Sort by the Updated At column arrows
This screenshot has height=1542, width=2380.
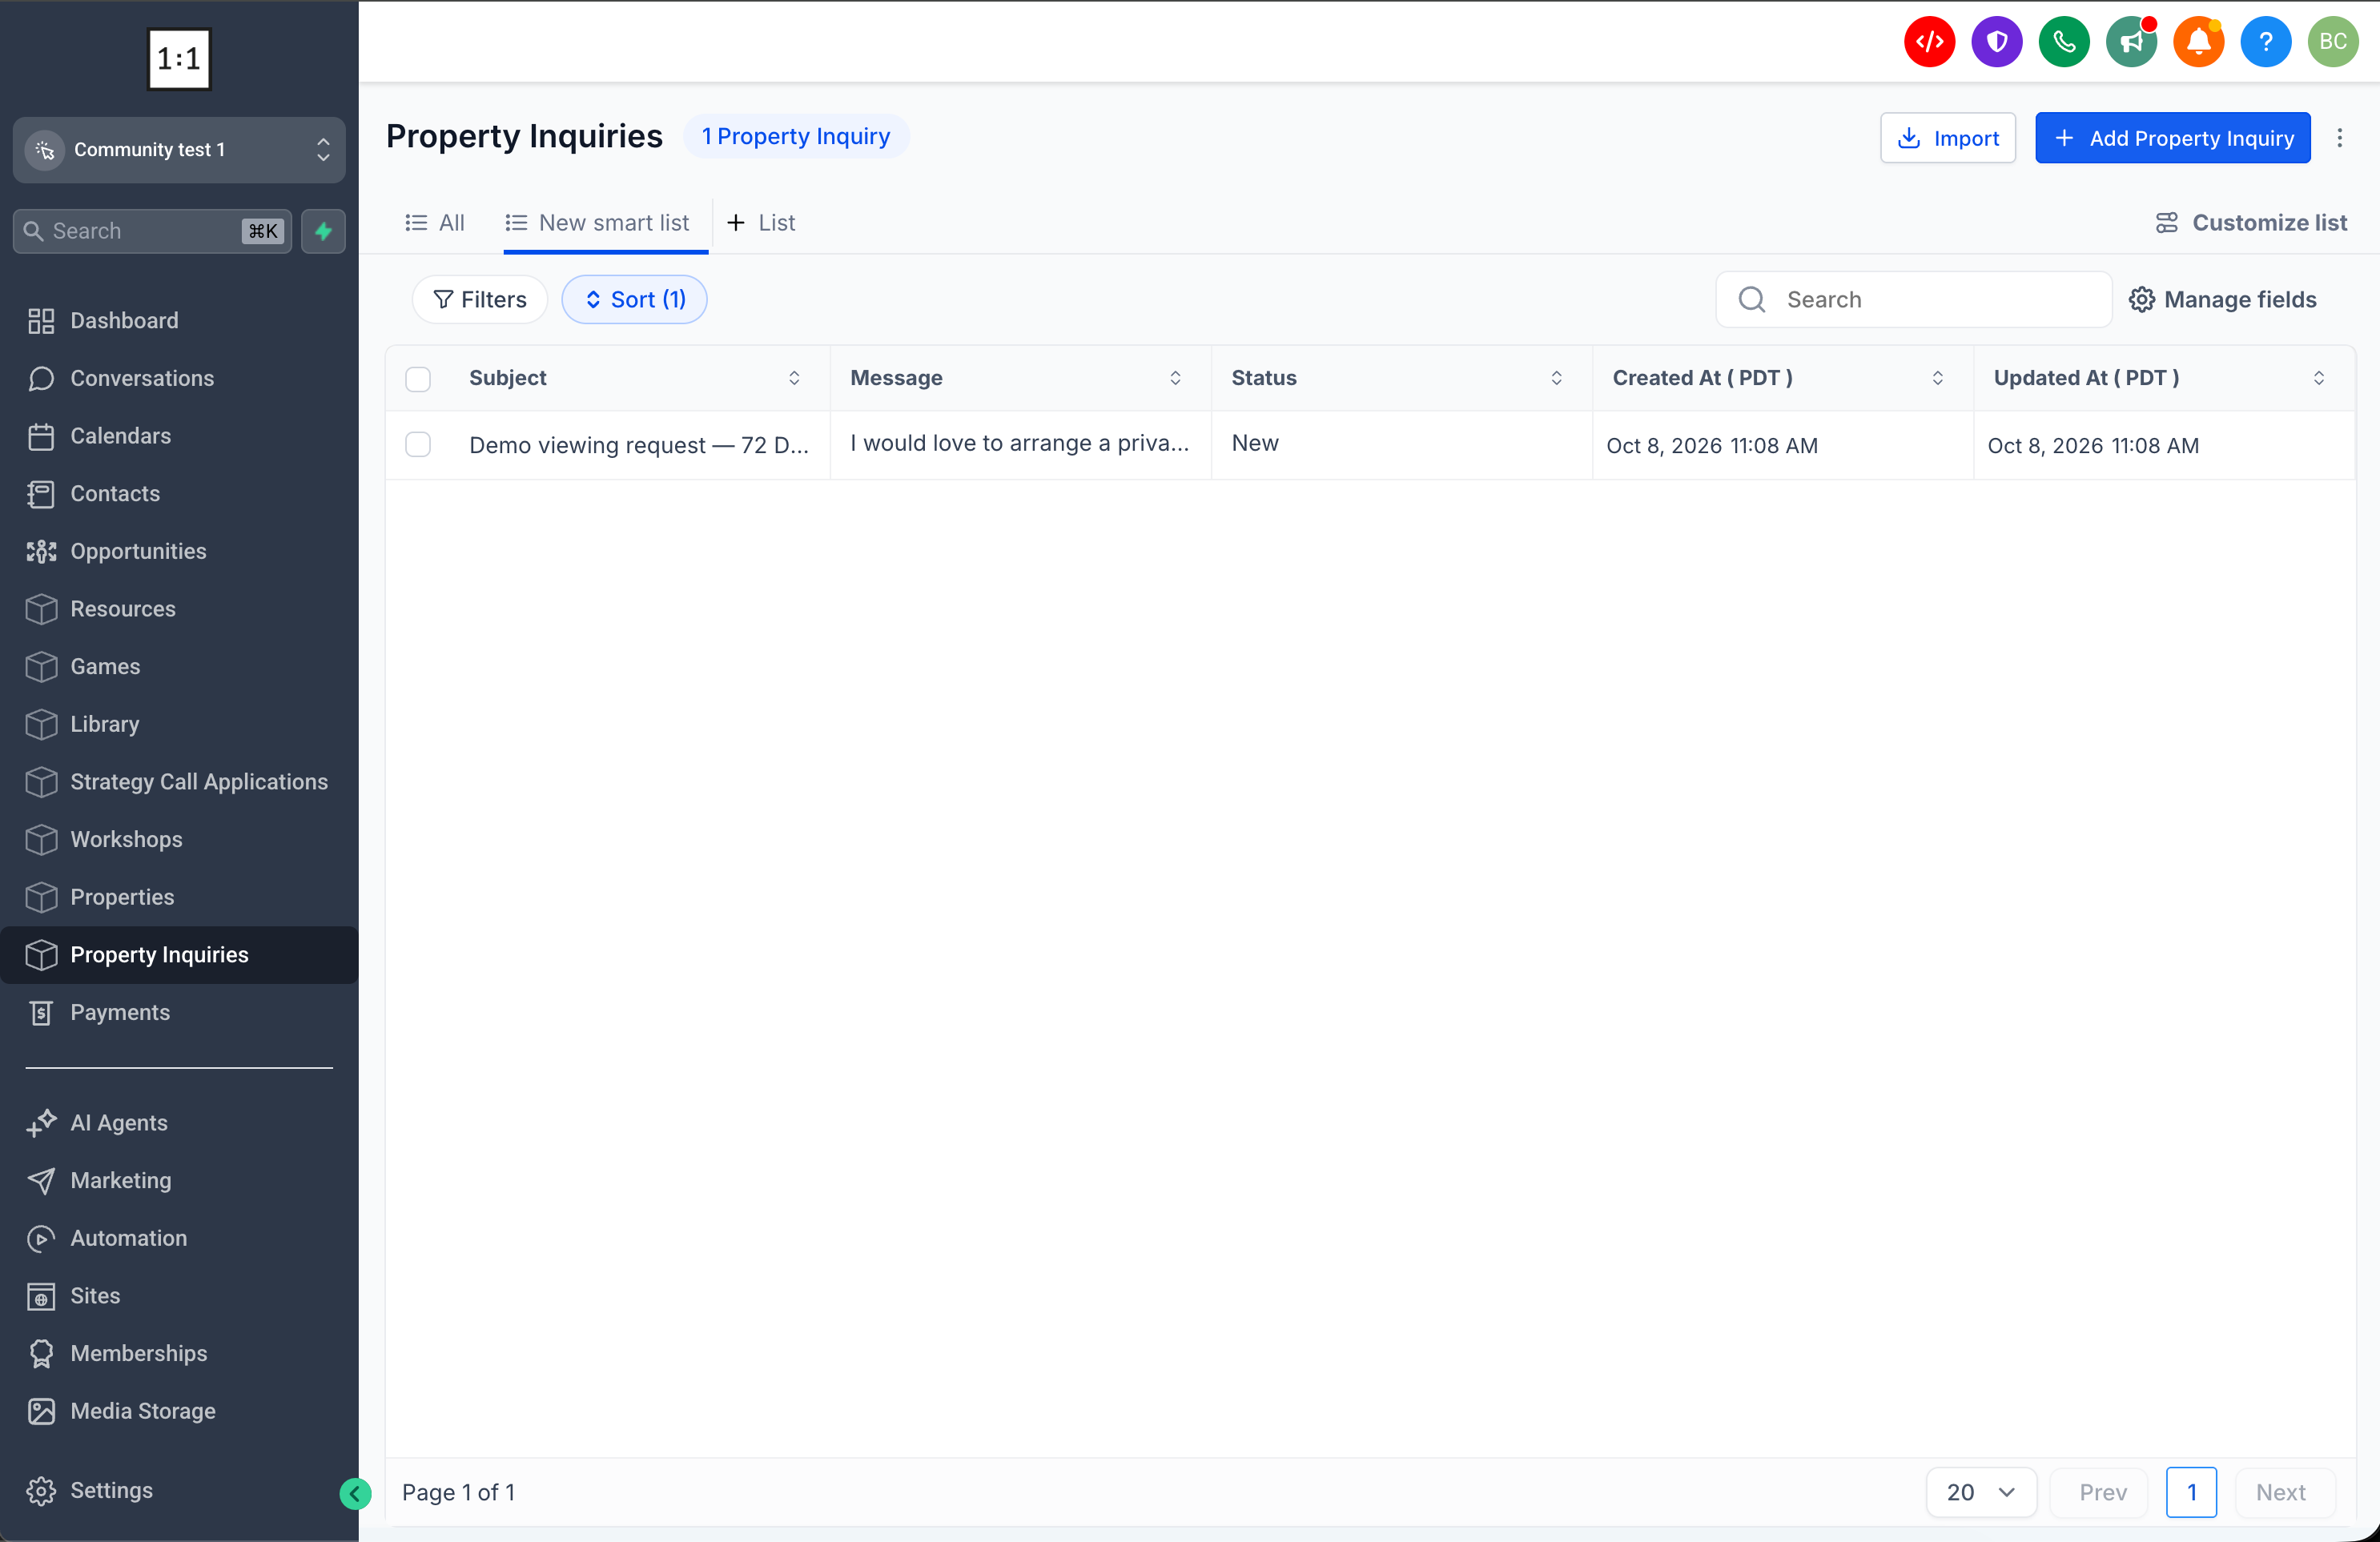[2318, 378]
